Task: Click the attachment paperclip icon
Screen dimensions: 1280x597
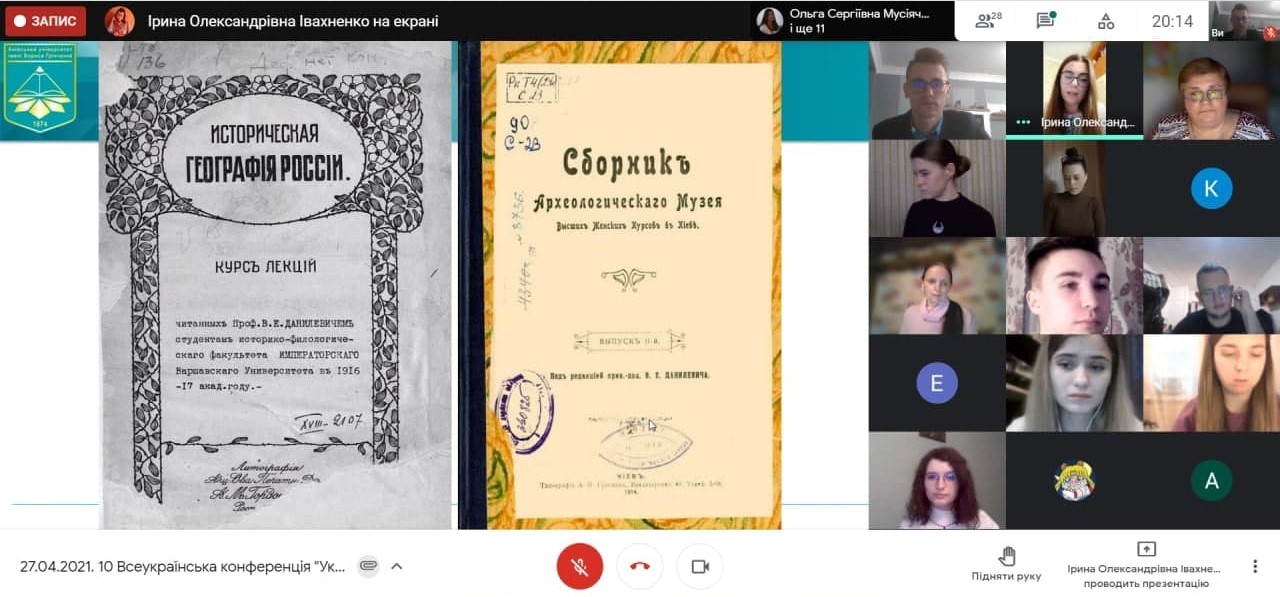Action: [x=369, y=566]
